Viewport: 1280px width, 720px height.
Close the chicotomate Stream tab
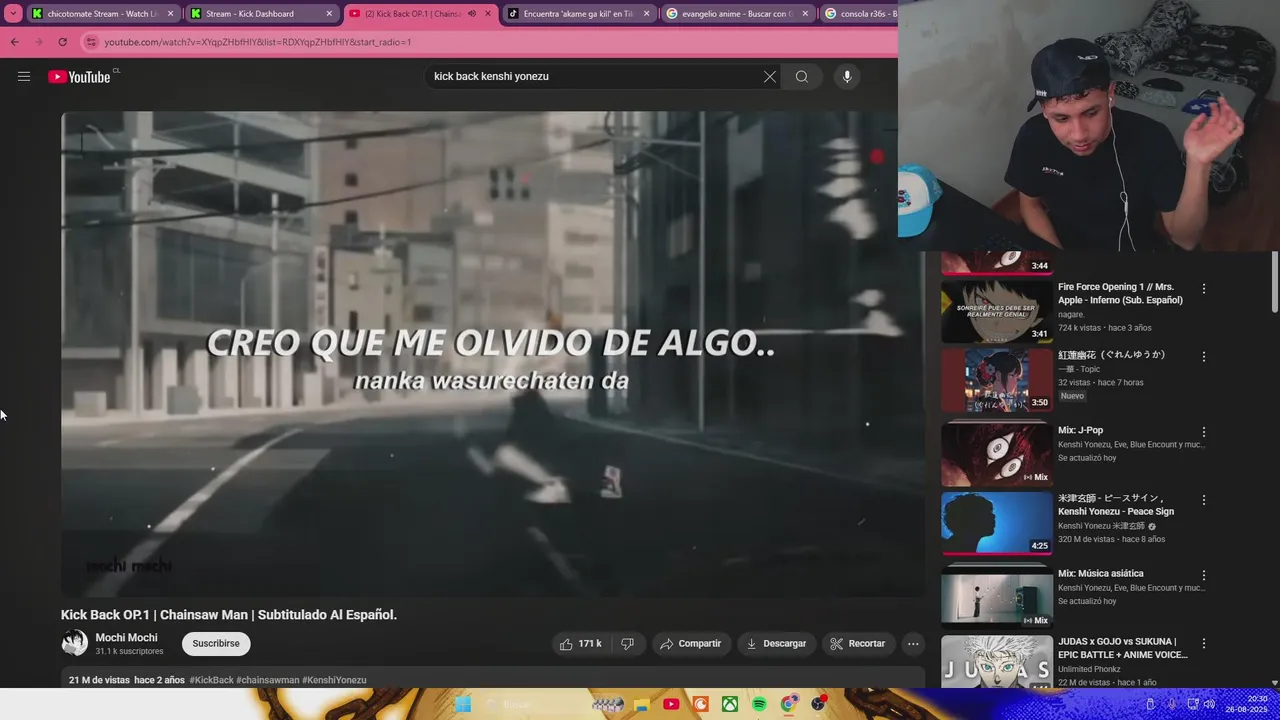tap(170, 14)
